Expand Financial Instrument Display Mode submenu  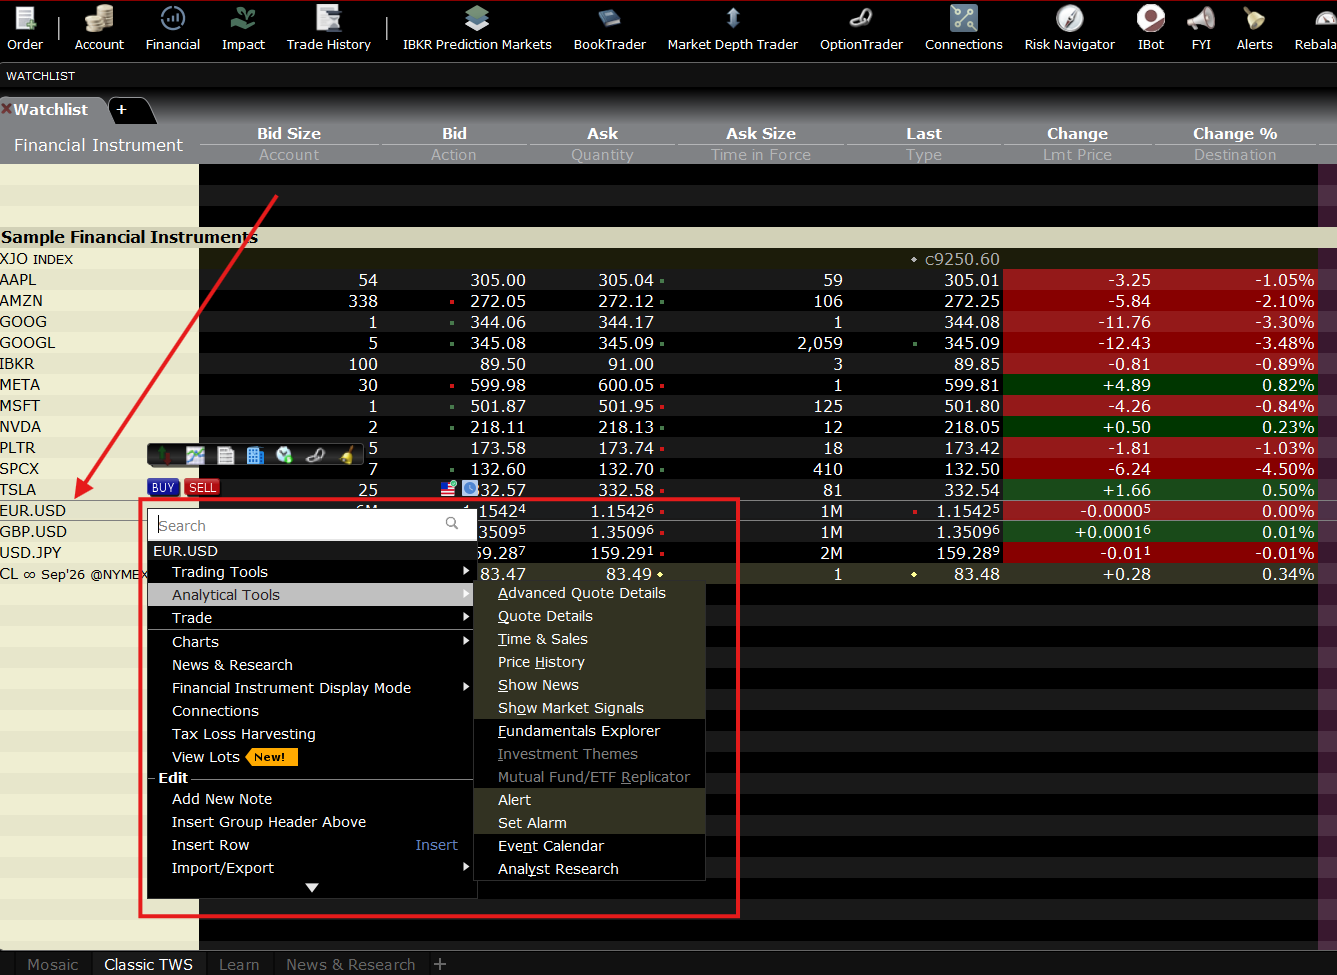pos(309,688)
